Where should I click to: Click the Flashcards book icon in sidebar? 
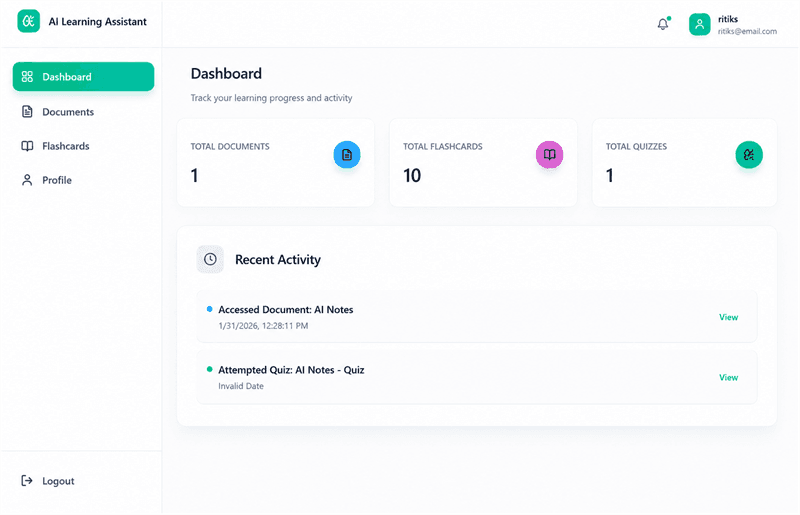27,146
